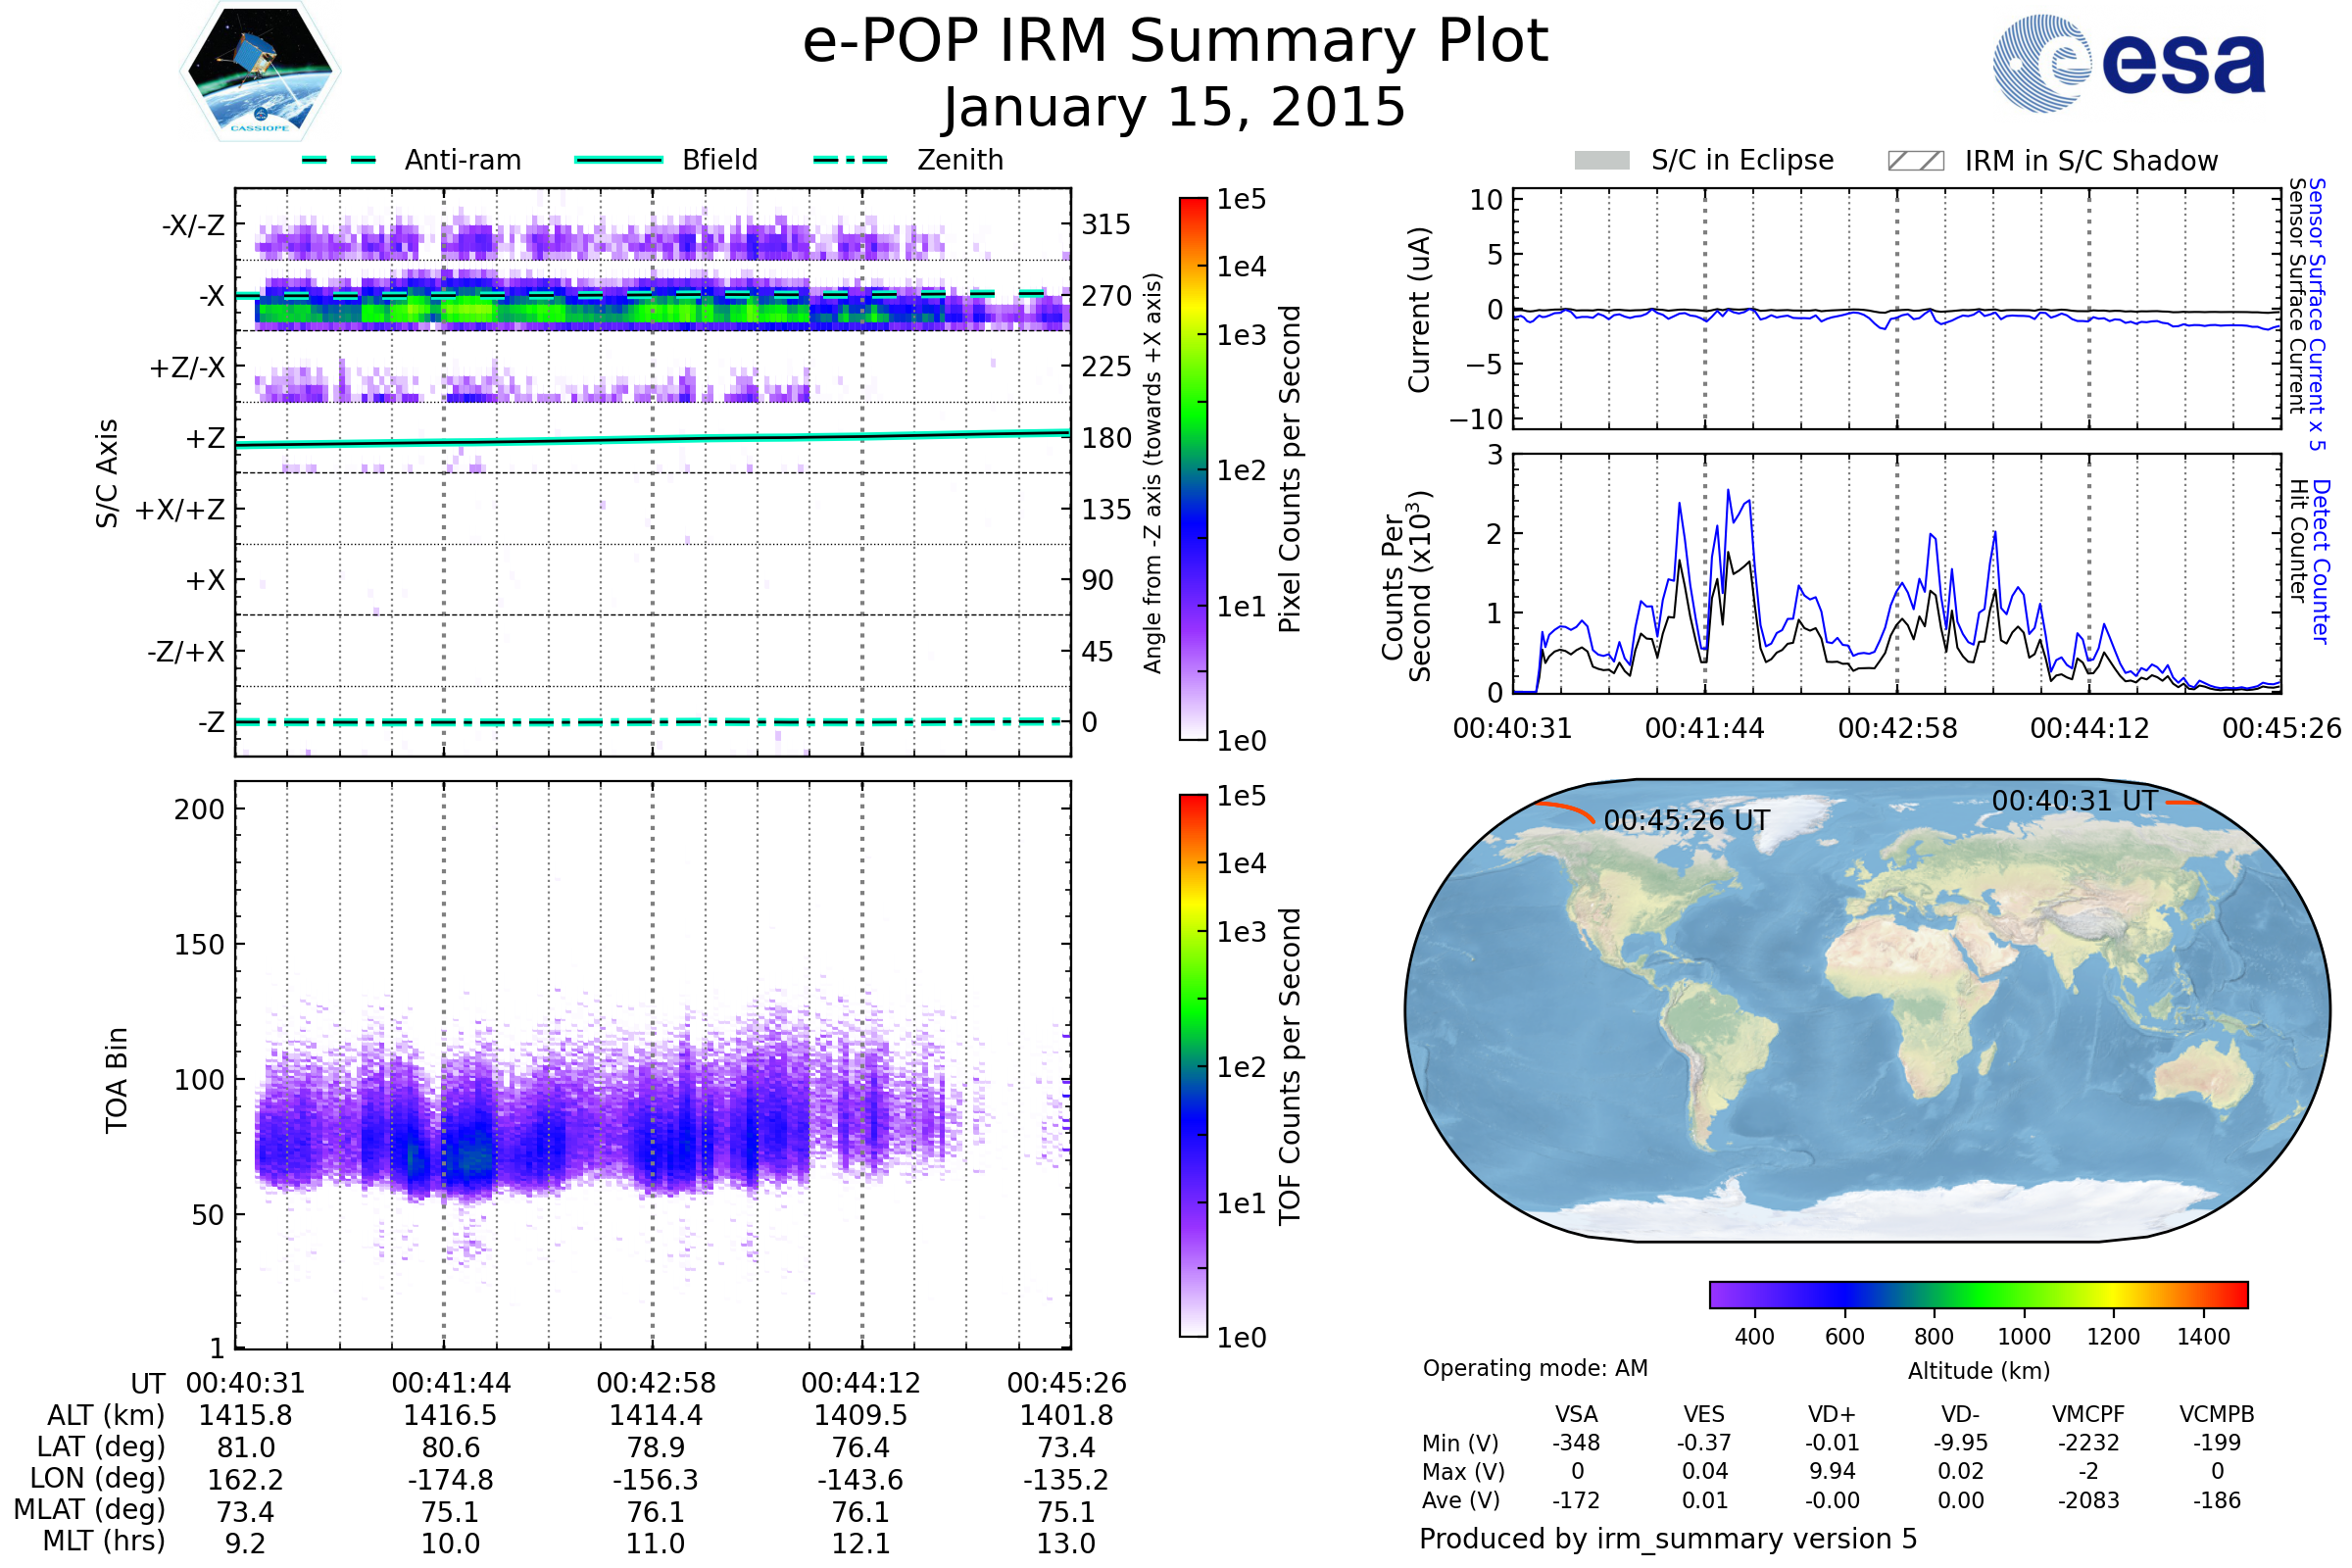The image size is (2352, 1568).
Task: Click the TOF Counts per Second colorbar
Action: (x=1193, y=1065)
